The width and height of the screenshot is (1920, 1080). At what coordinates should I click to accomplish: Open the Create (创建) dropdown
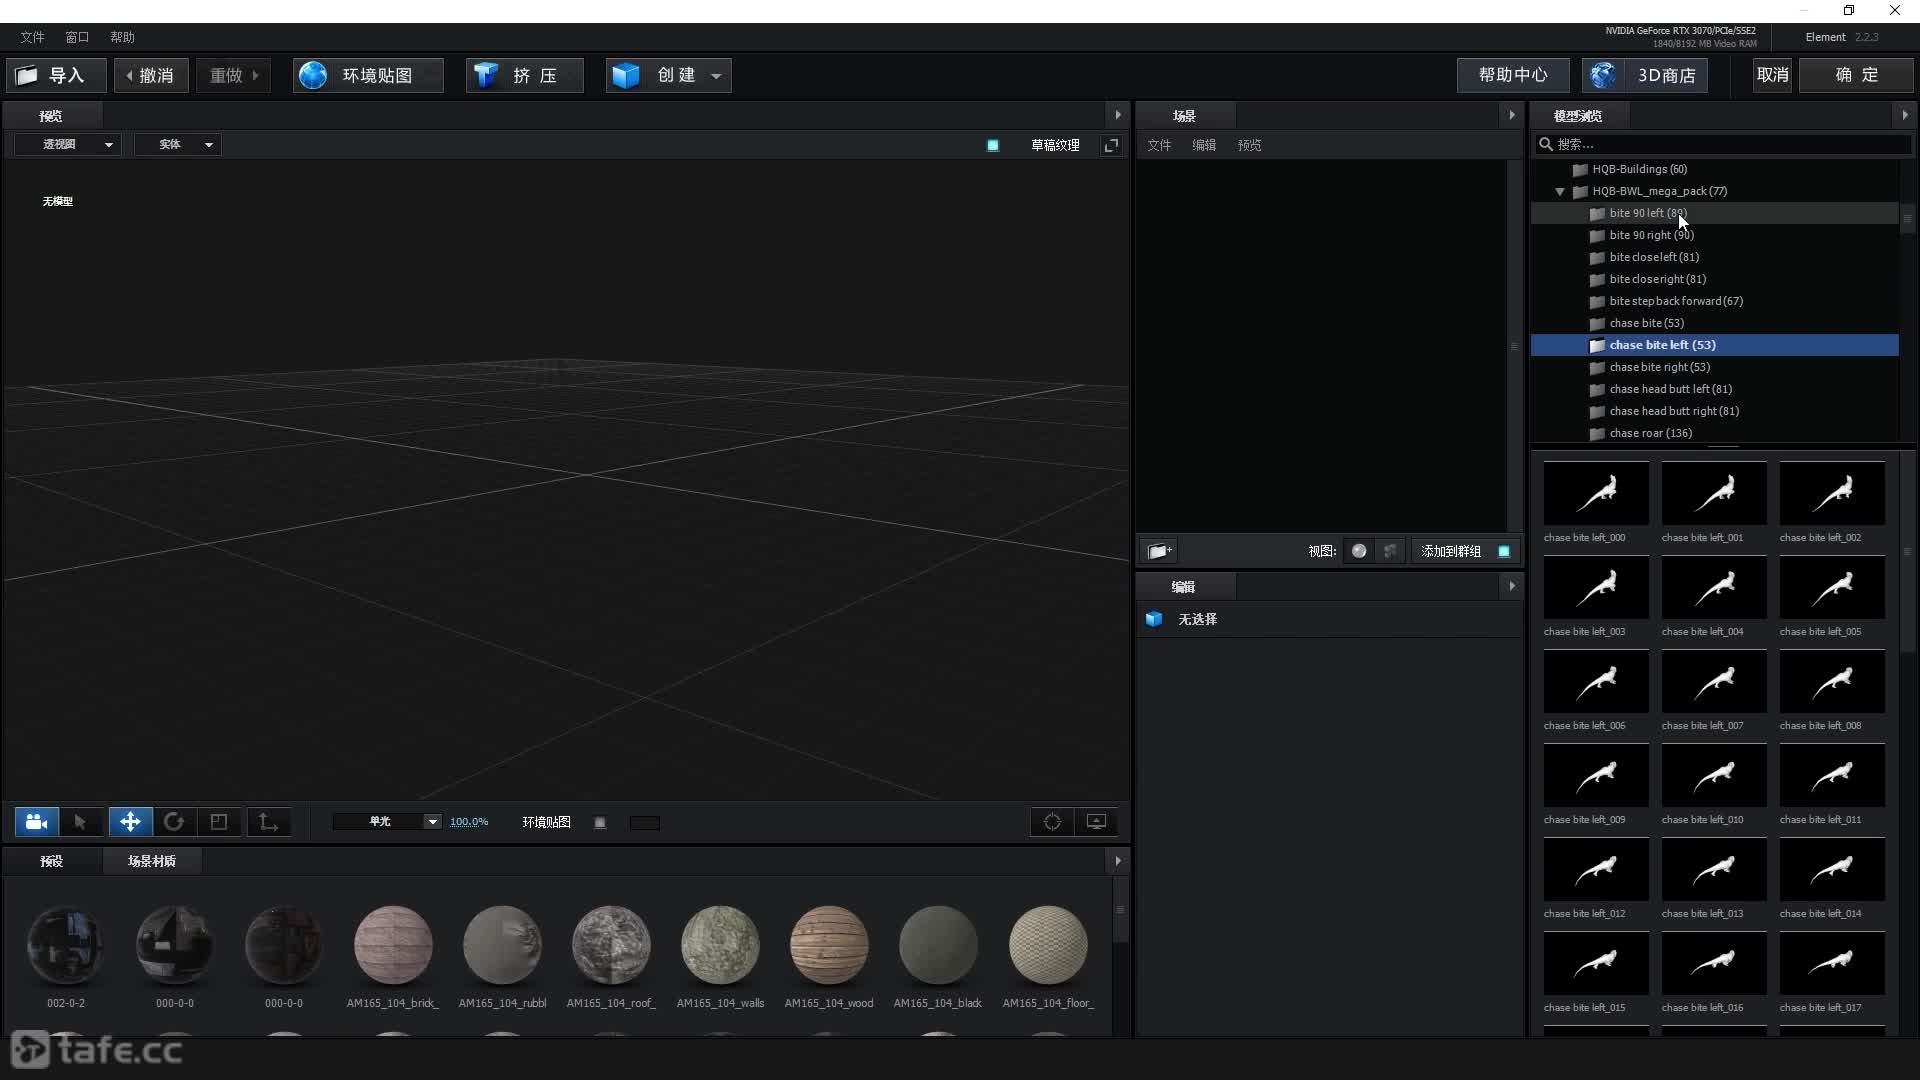tap(668, 75)
